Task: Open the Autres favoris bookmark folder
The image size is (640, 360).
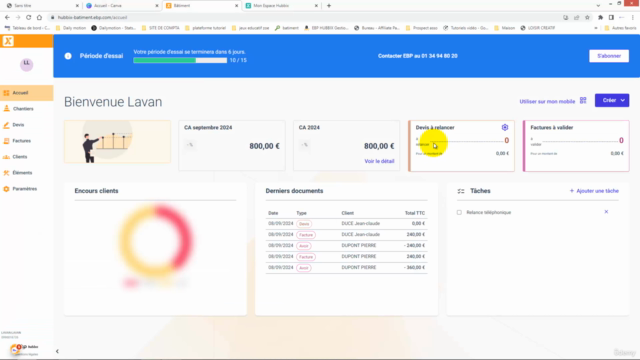Action: click(x=620, y=28)
